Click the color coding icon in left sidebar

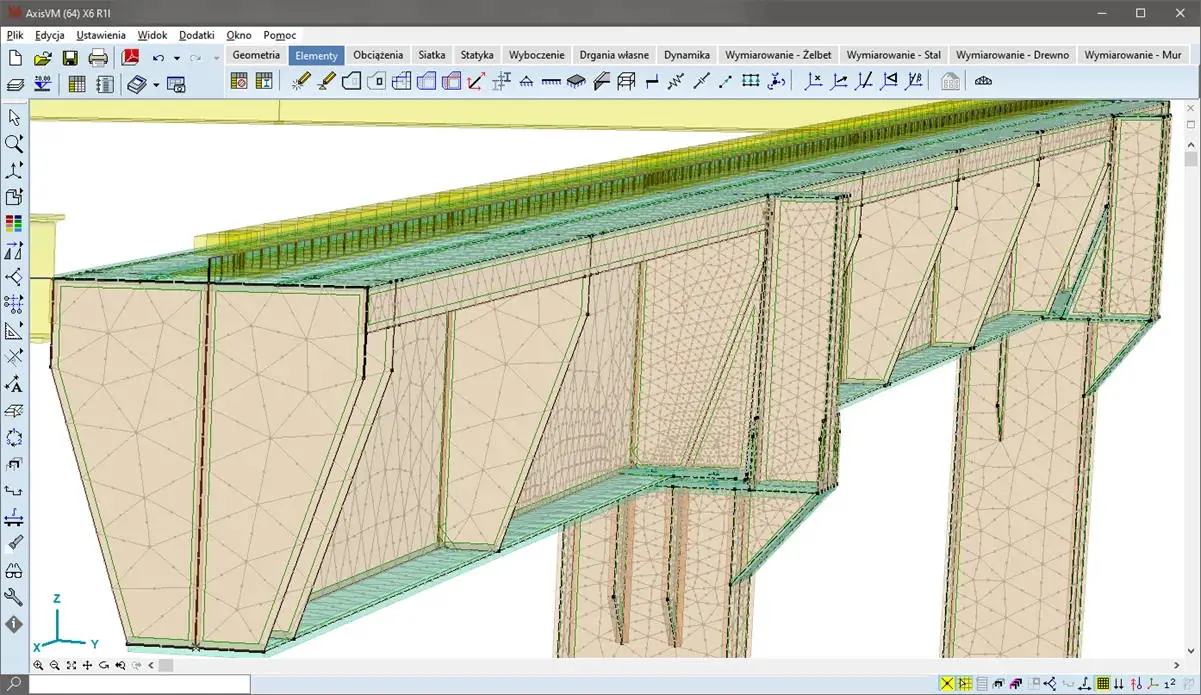pyautogui.click(x=14, y=224)
